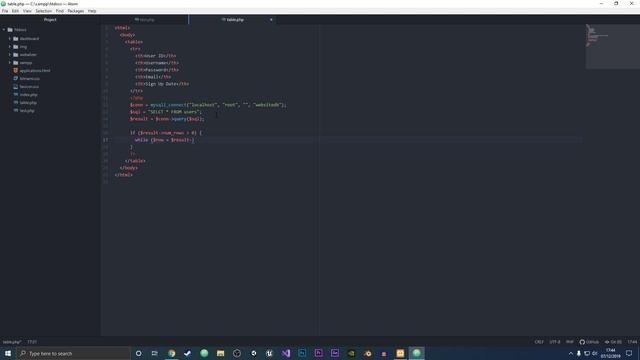Image resolution: width=640 pixels, height=360 pixels.
Task: Click the code minimap preview
Action: point(612,46)
